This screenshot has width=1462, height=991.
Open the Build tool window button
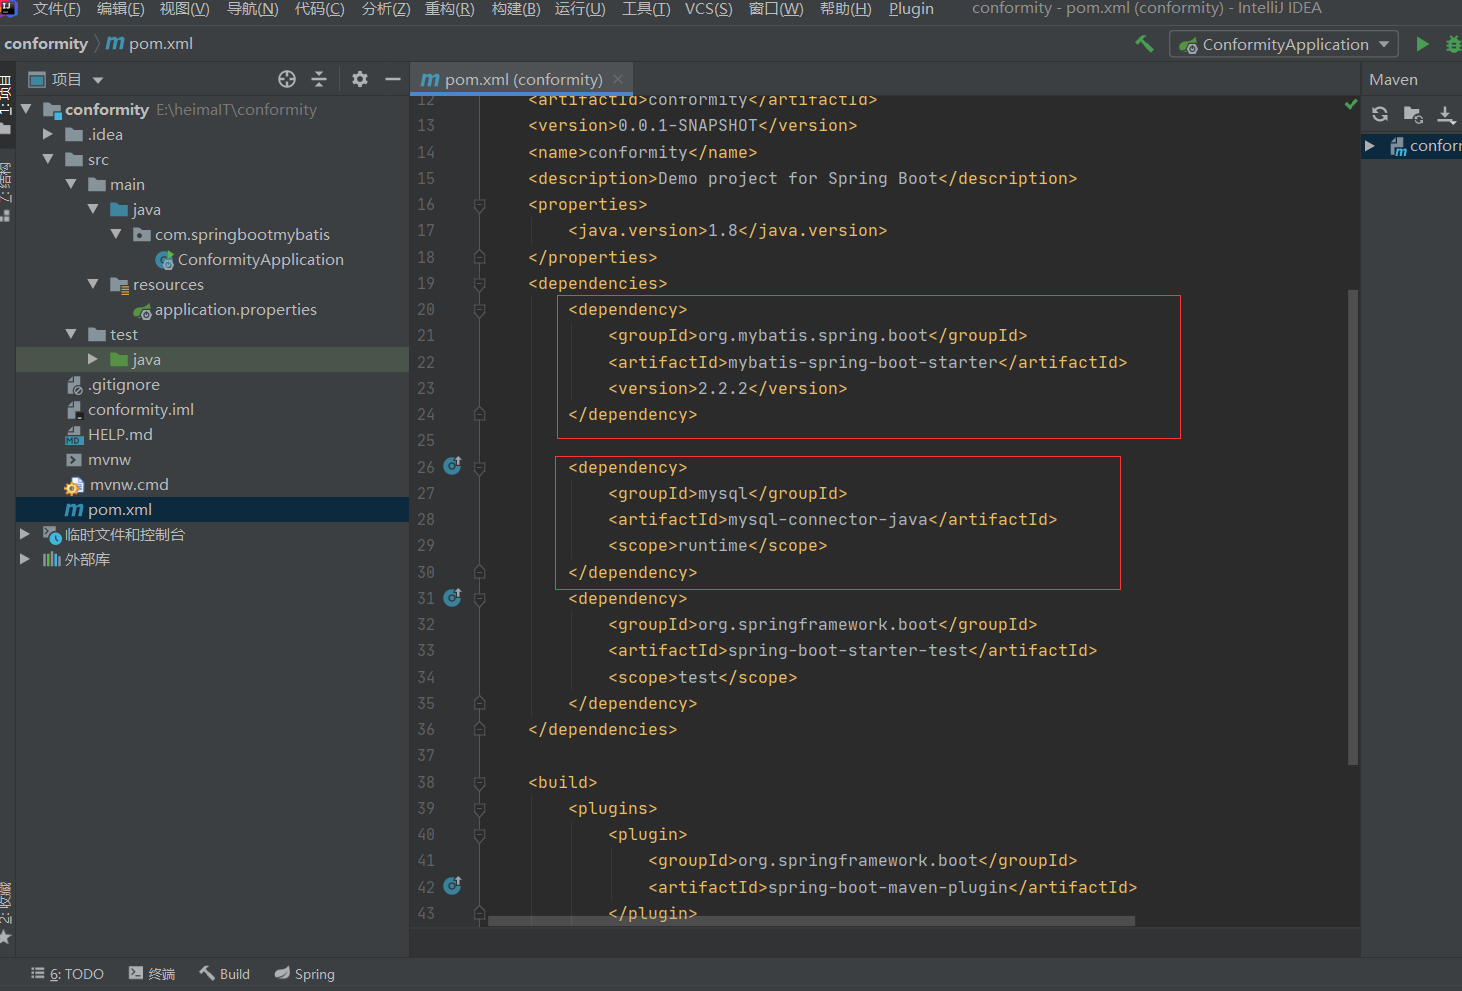tap(225, 974)
